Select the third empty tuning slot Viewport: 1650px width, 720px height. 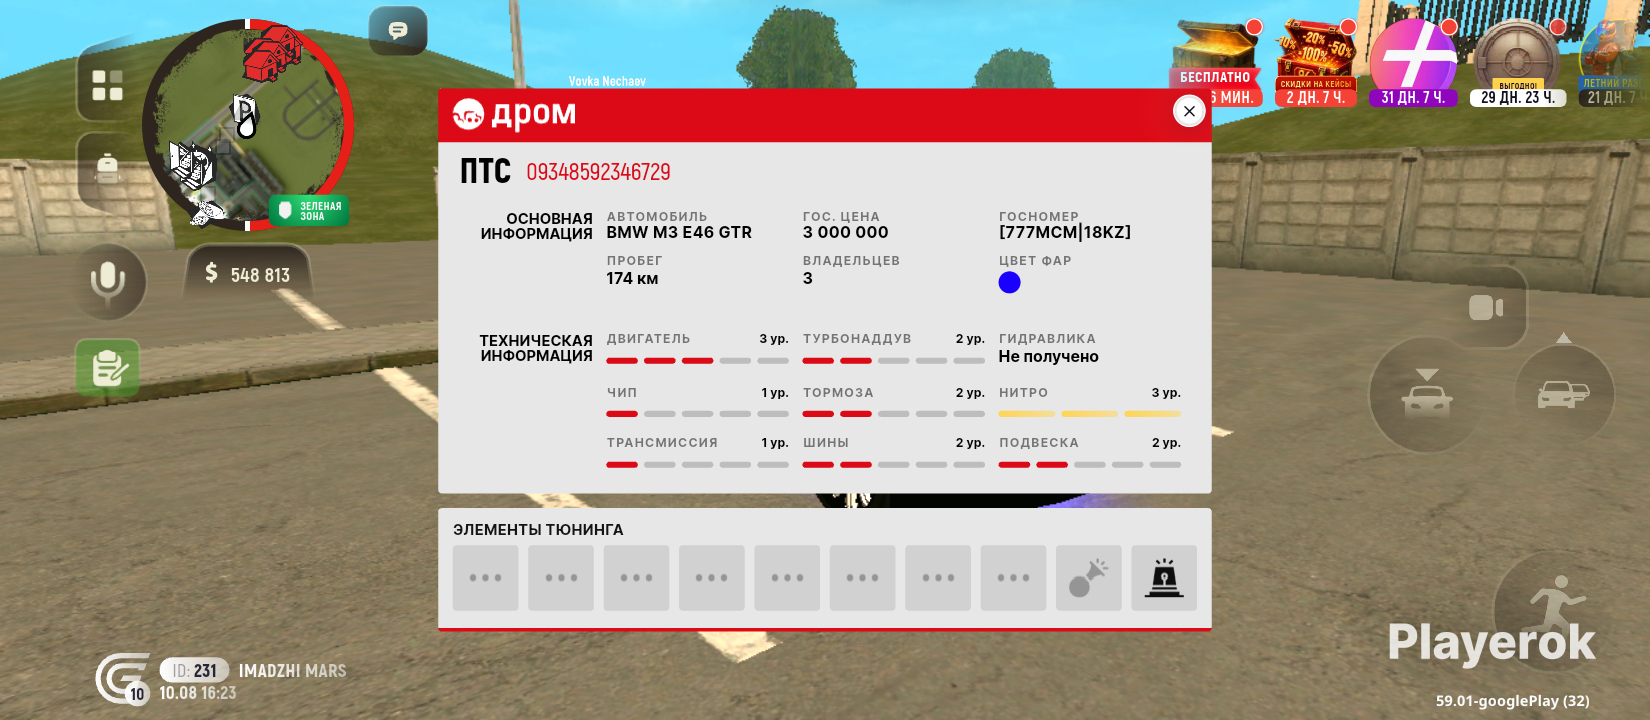click(x=637, y=578)
